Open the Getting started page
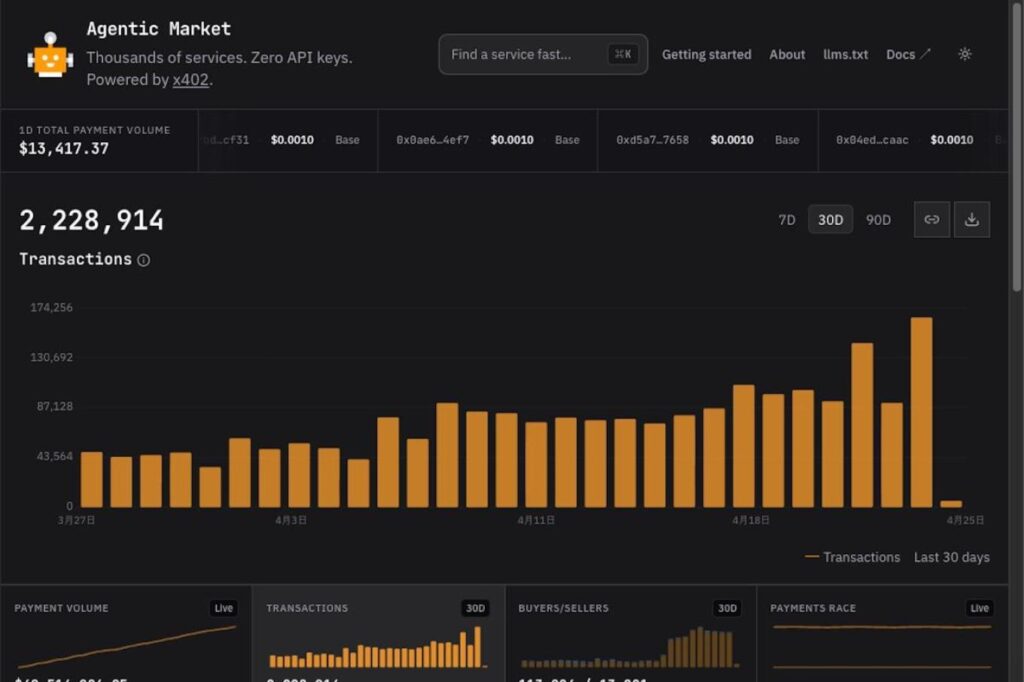 tap(706, 55)
